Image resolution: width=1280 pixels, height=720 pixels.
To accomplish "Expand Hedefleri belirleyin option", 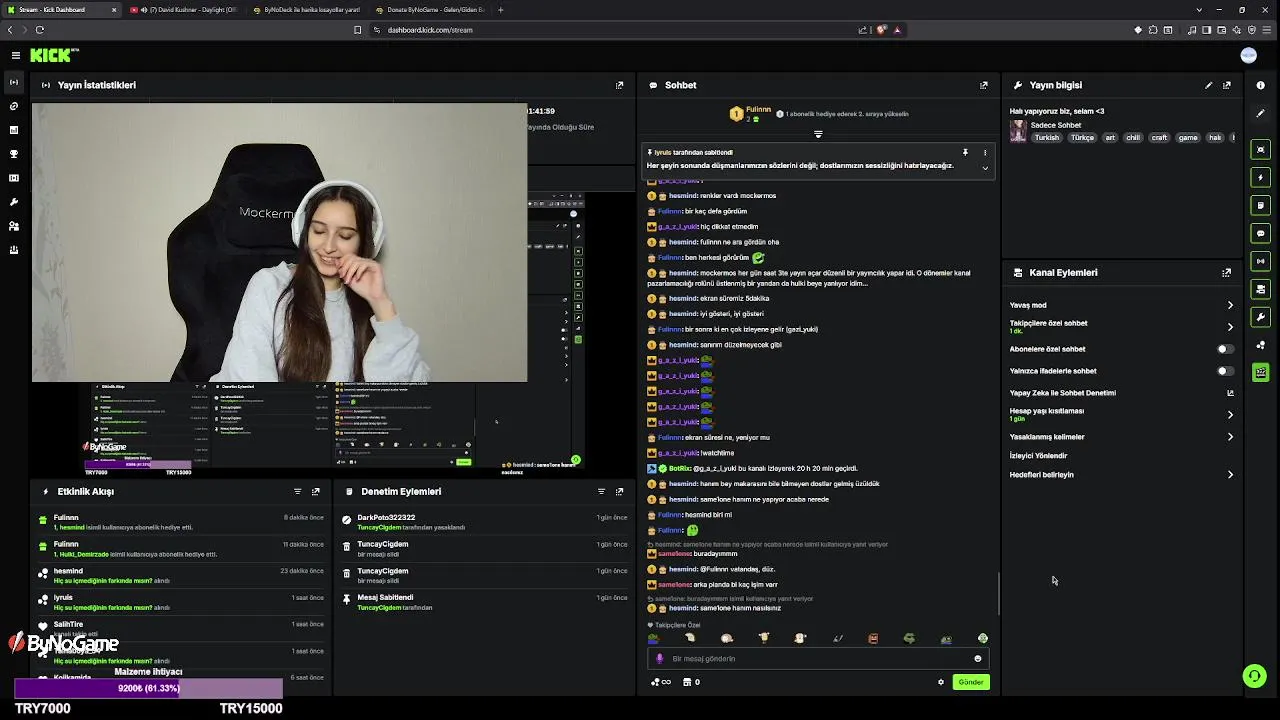I will tap(1230, 475).
